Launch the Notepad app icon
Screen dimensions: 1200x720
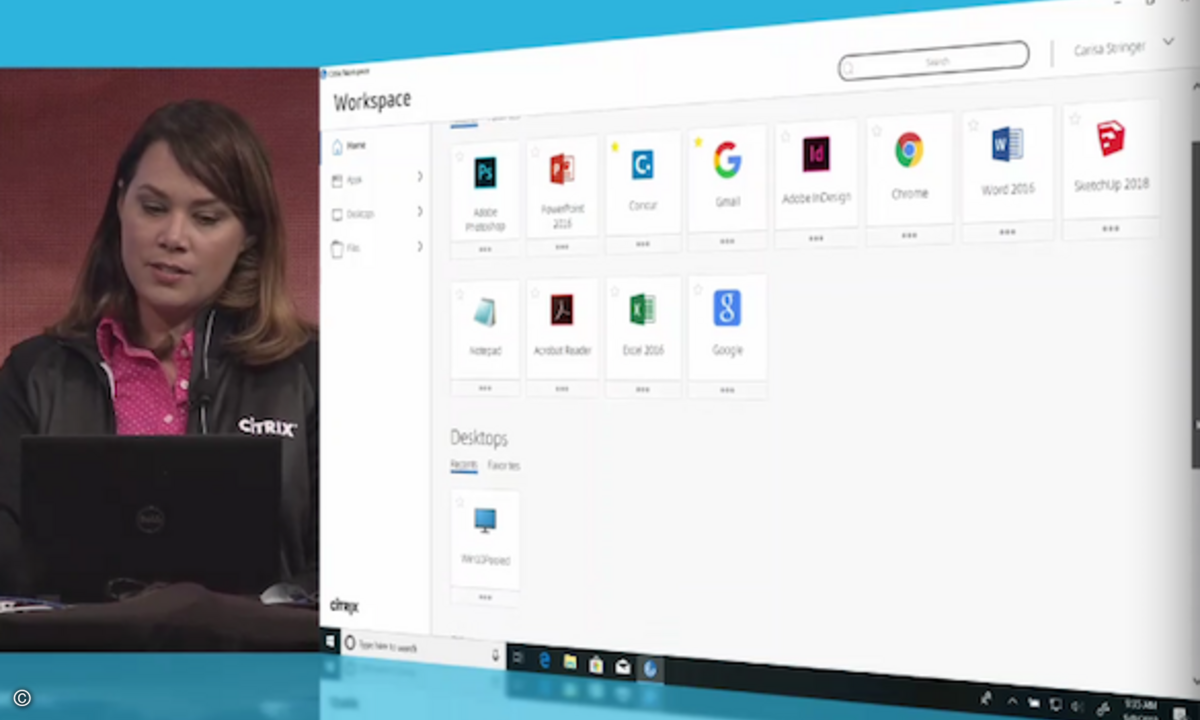coord(485,311)
